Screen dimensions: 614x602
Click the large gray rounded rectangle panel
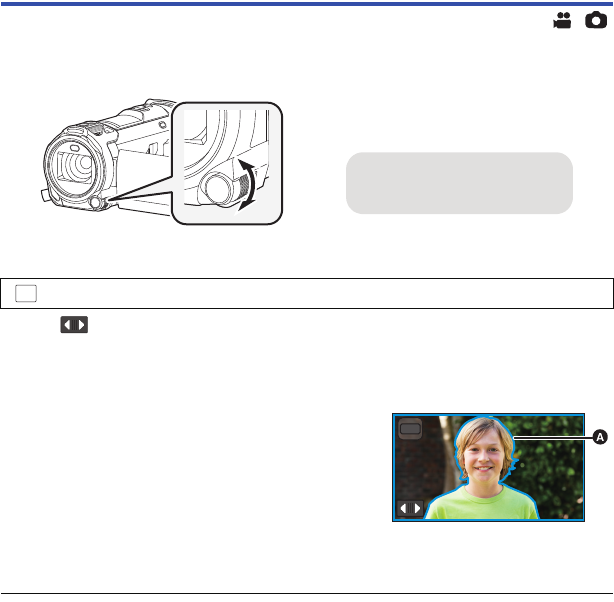(x=459, y=183)
